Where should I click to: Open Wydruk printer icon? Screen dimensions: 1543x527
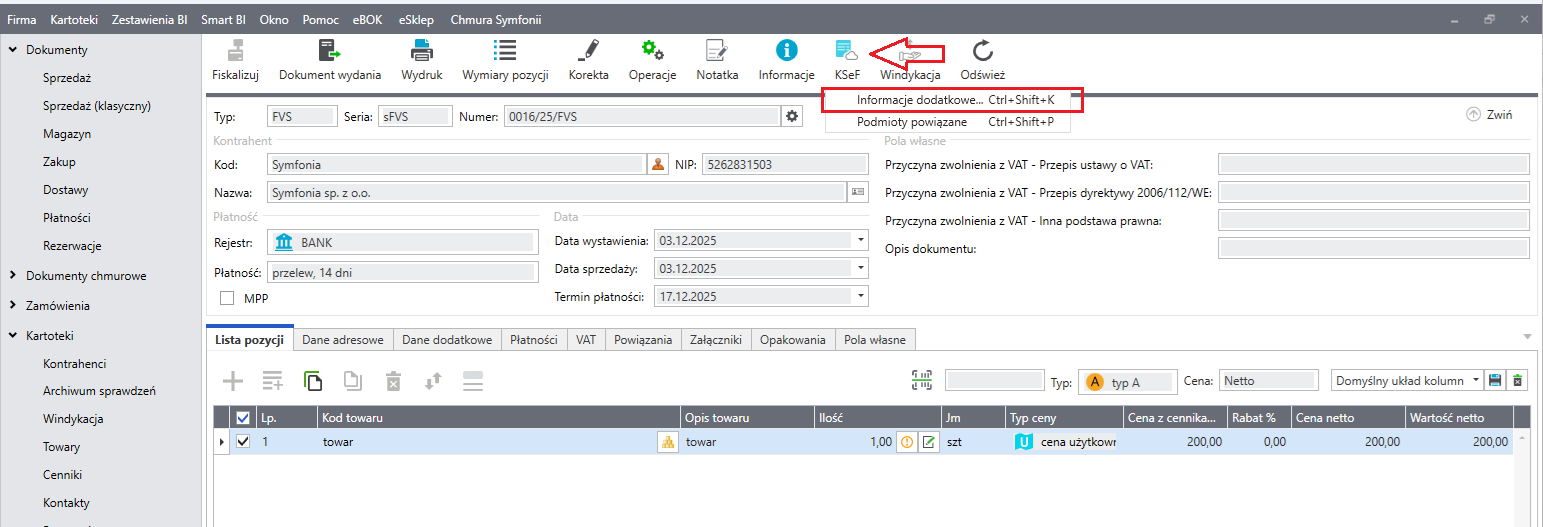point(422,51)
